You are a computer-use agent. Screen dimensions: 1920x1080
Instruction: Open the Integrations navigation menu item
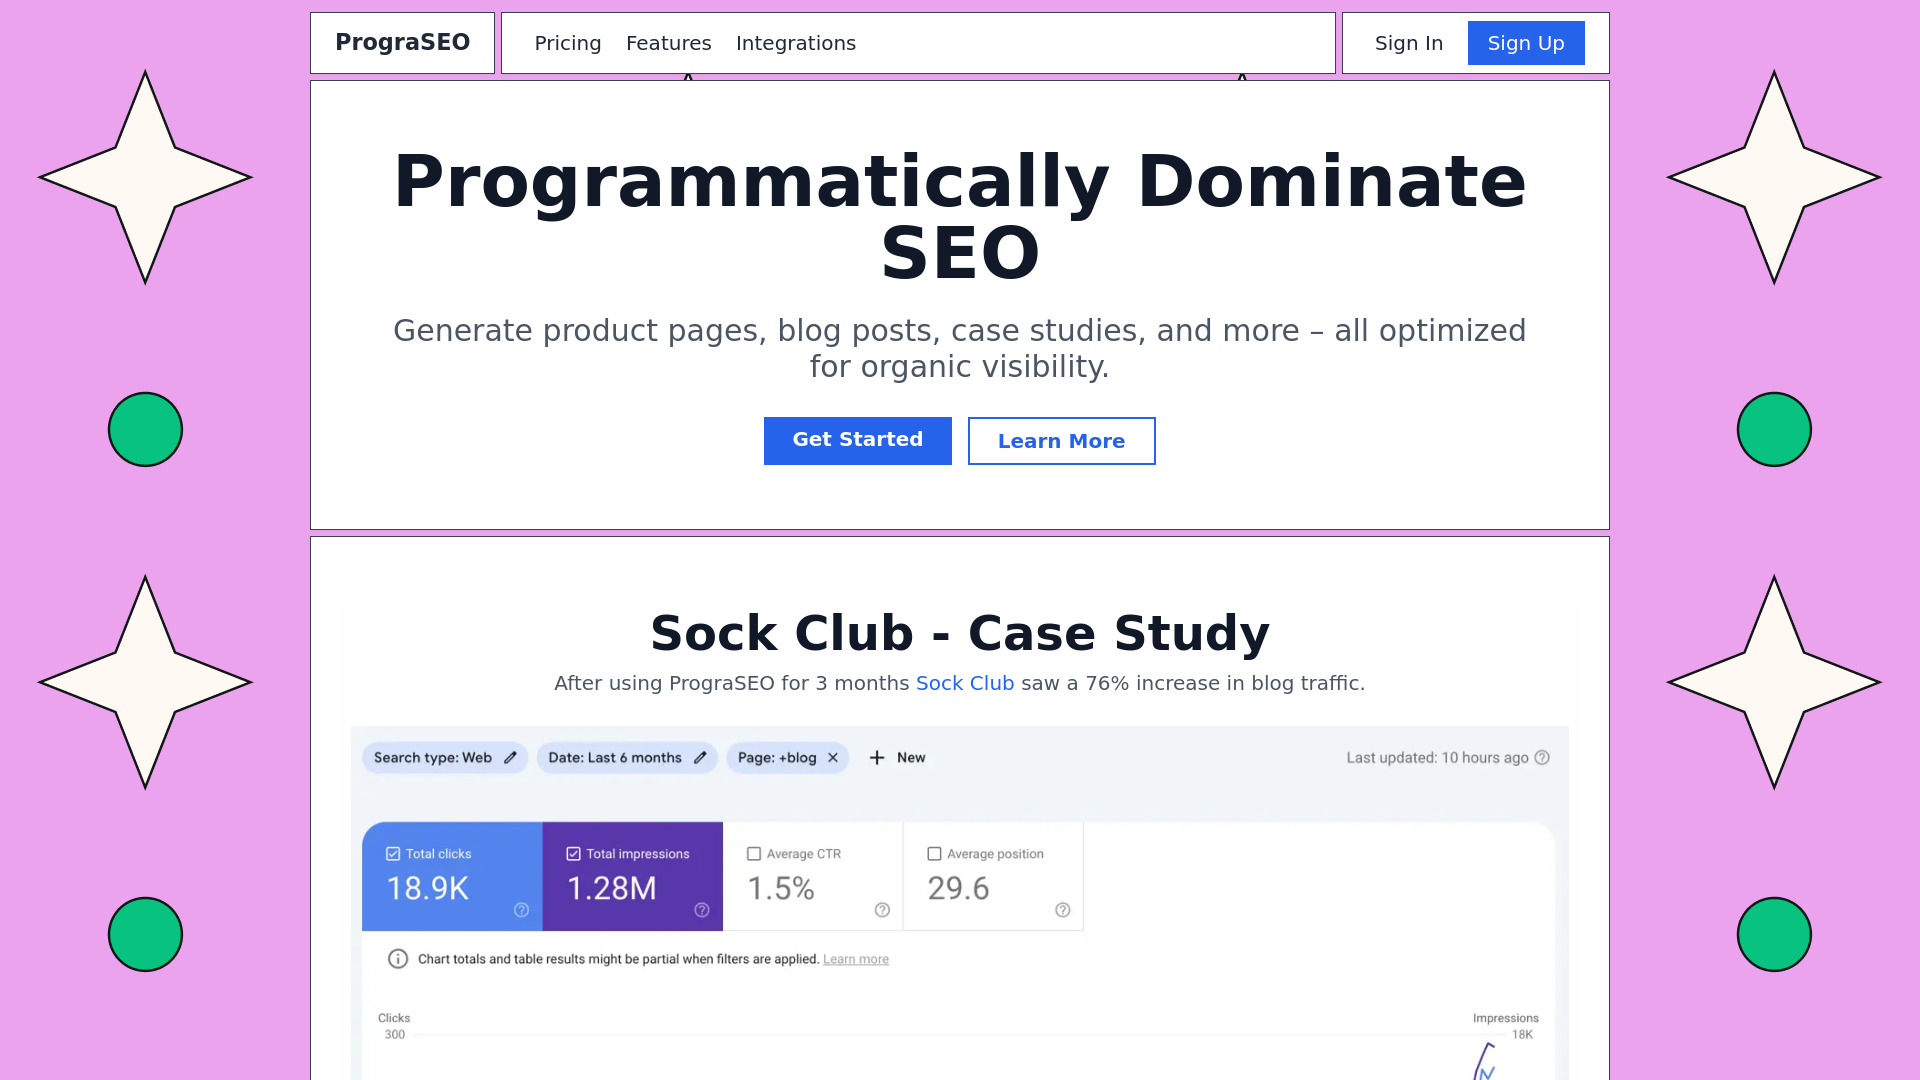click(x=796, y=42)
